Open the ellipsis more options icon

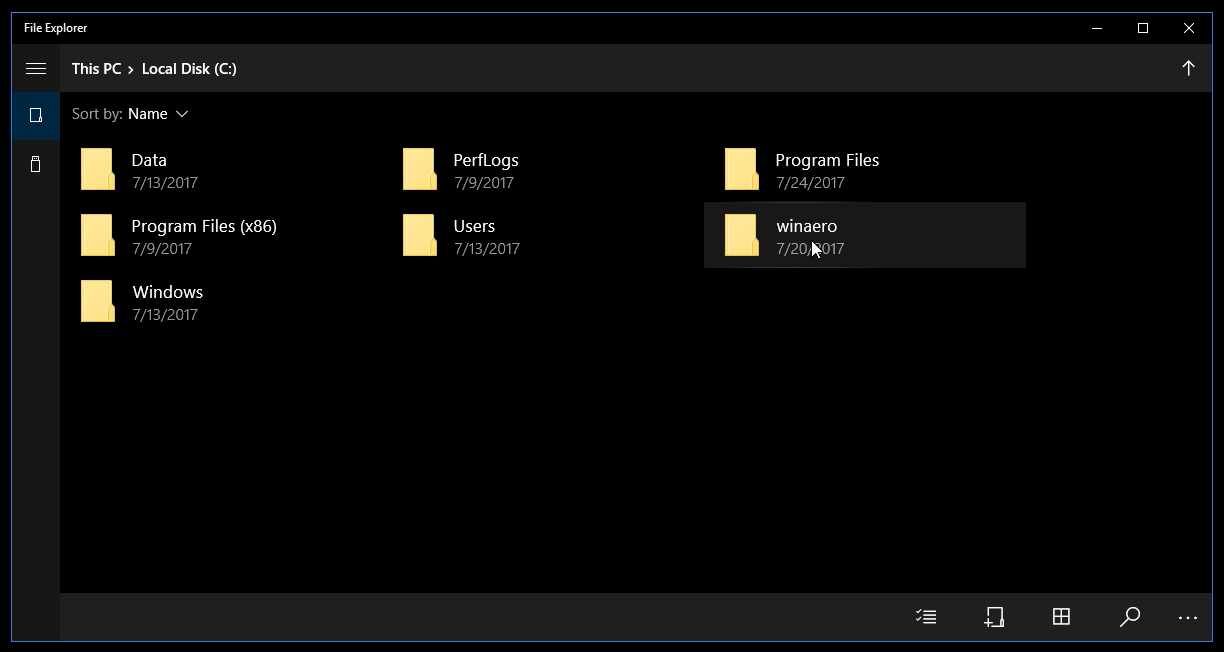1188,617
